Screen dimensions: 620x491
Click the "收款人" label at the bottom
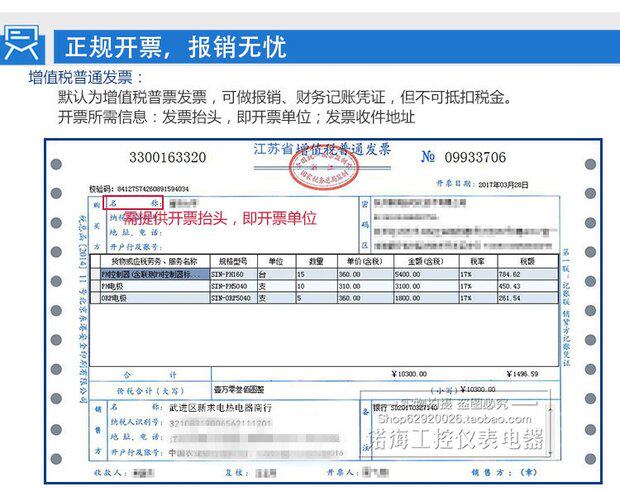110,472
